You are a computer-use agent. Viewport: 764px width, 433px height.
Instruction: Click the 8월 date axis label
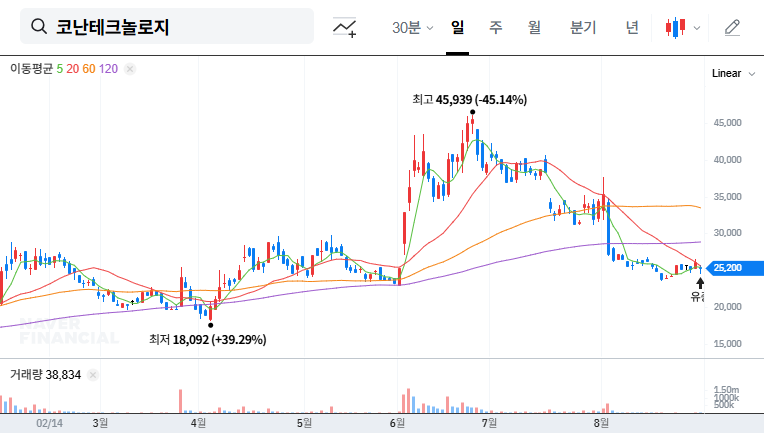click(601, 423)
